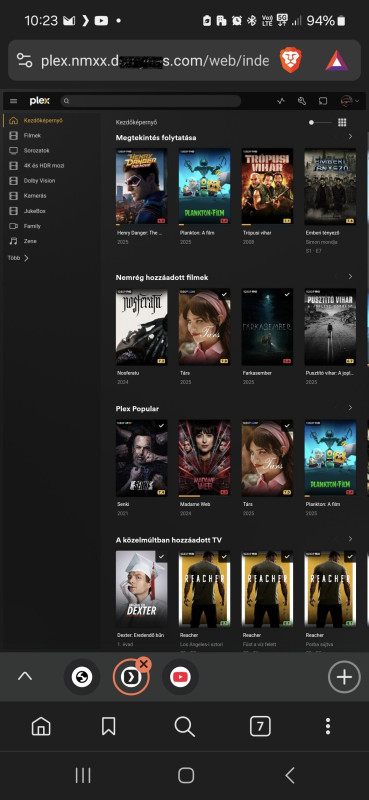Open the Plex cast to player icon
The image size is (369, 800).
click(323, 101)
